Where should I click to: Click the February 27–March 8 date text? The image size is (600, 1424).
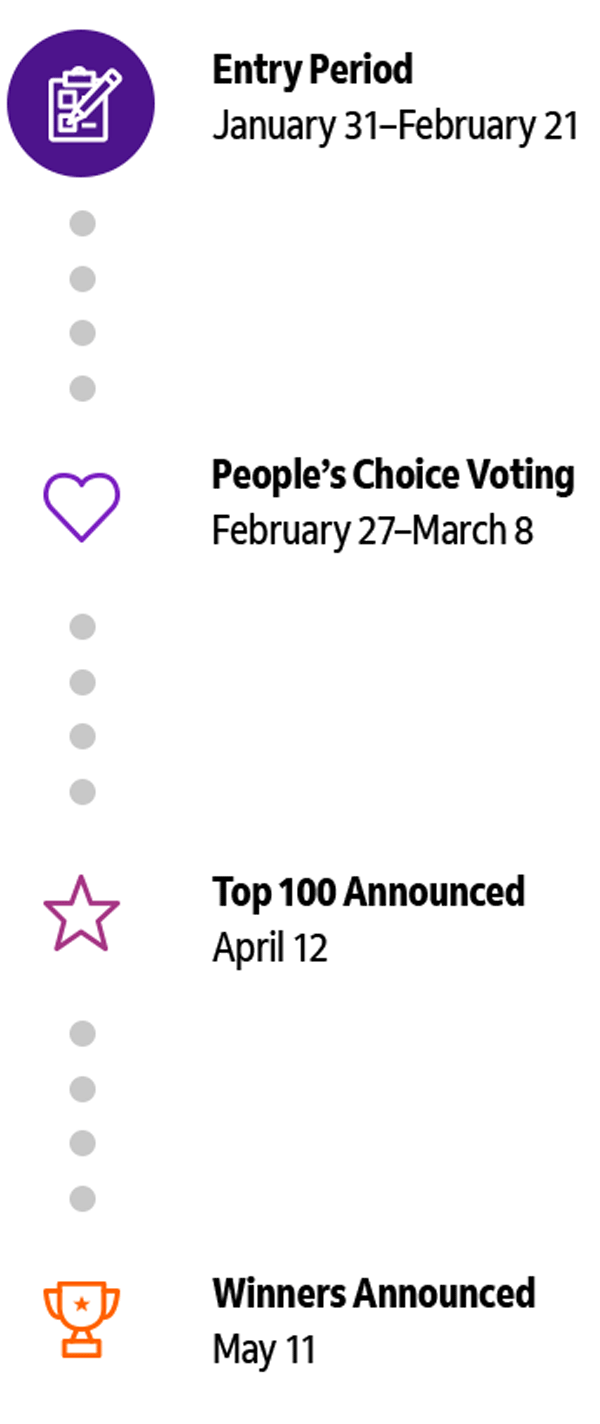pos(372,531)
